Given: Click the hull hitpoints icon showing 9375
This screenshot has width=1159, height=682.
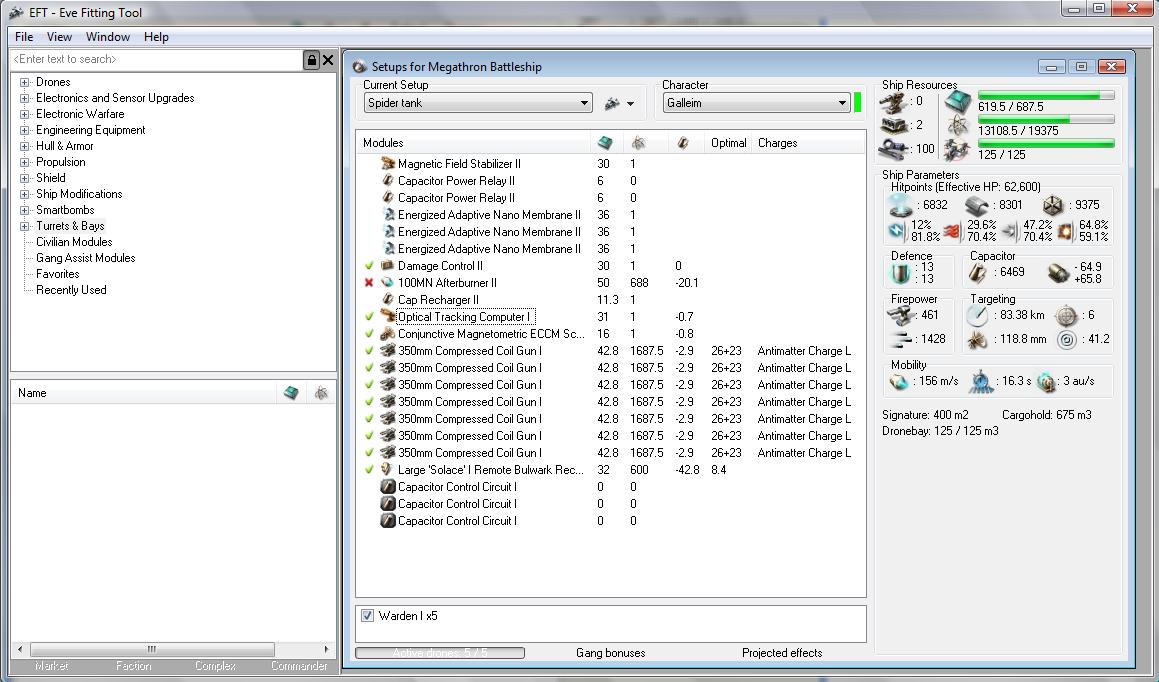Looking at the screenshot, I should point(1053,205).
